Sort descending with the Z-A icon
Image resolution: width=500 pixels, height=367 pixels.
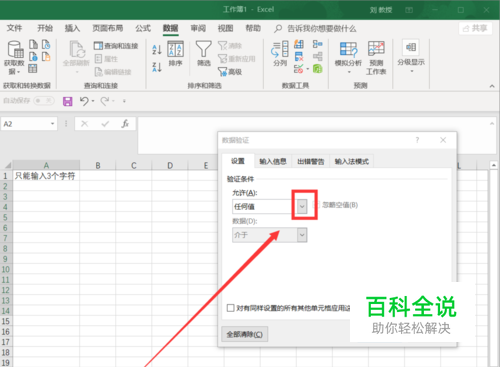(157, 67)
